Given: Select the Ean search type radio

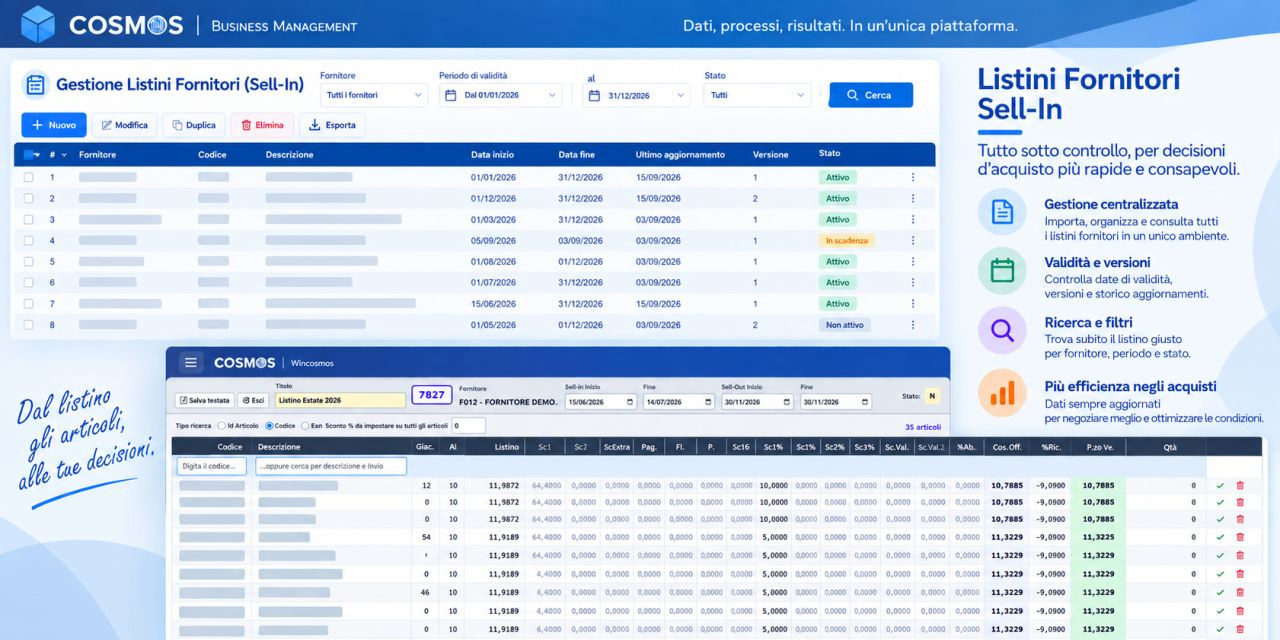Looking at the screenshot, I should click(305, 426).
